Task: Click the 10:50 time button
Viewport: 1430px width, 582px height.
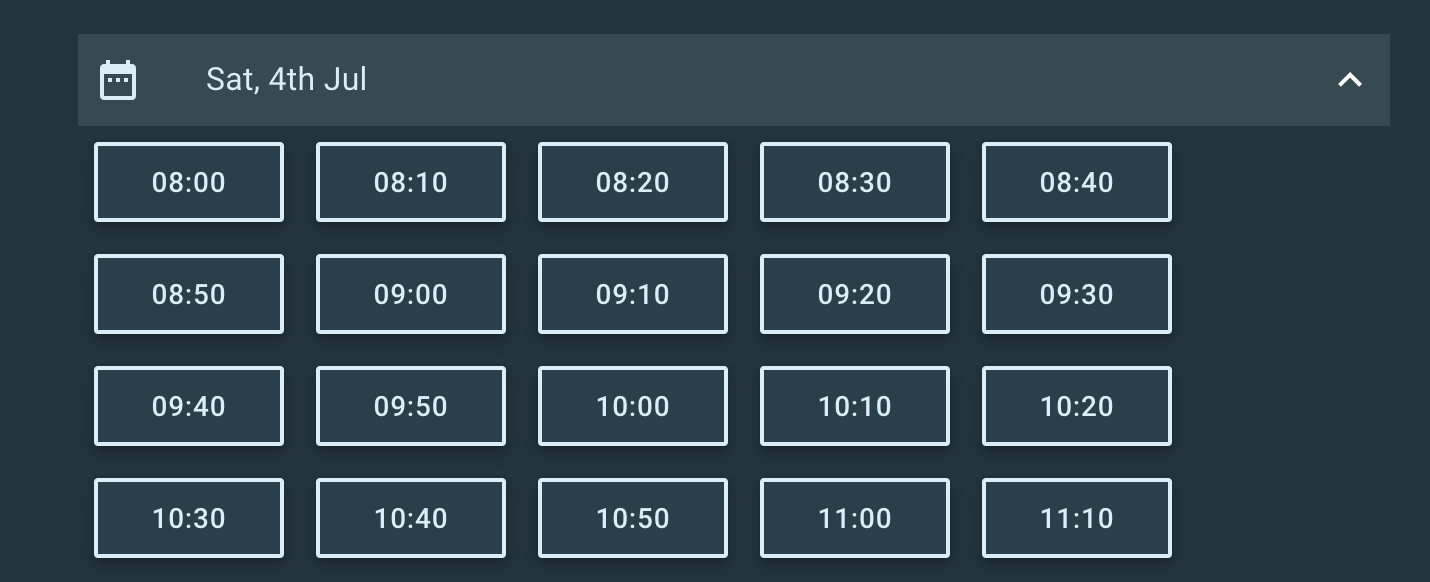Action: tap(633, 518)
